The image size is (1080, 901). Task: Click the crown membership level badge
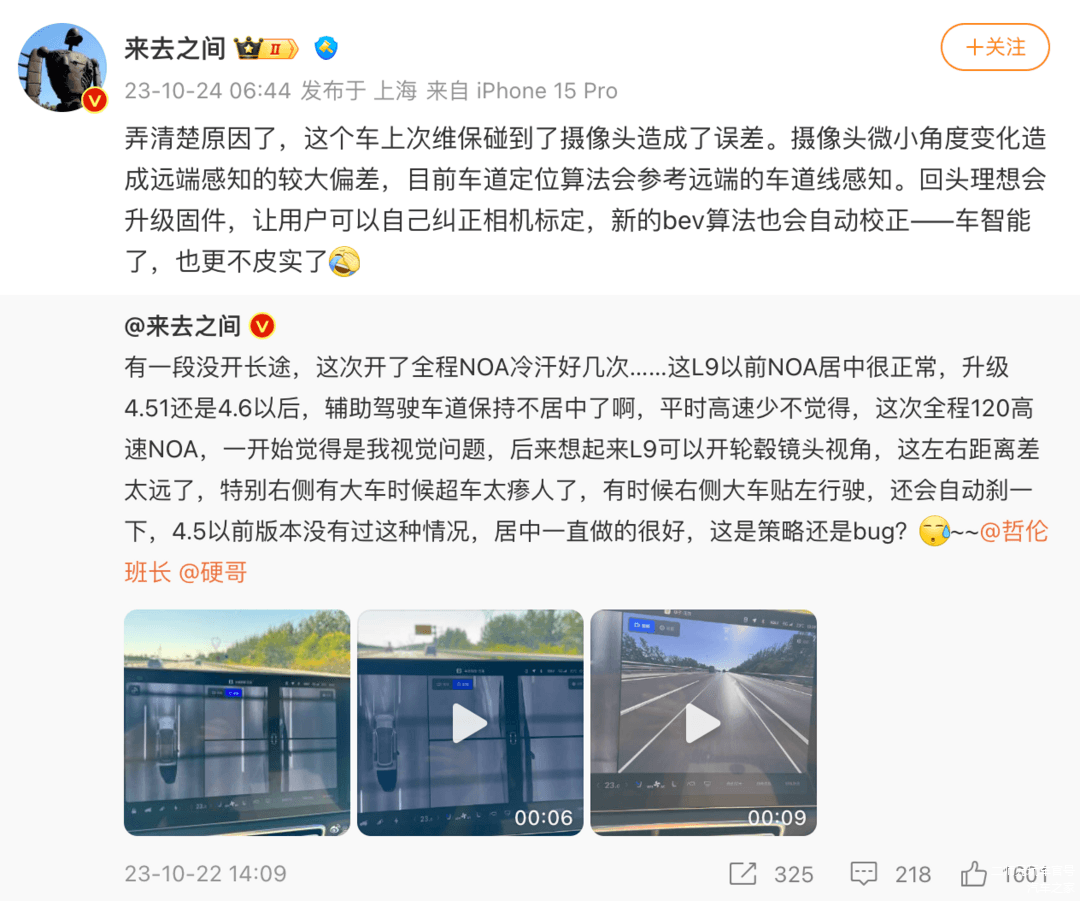tap(267, 48)
